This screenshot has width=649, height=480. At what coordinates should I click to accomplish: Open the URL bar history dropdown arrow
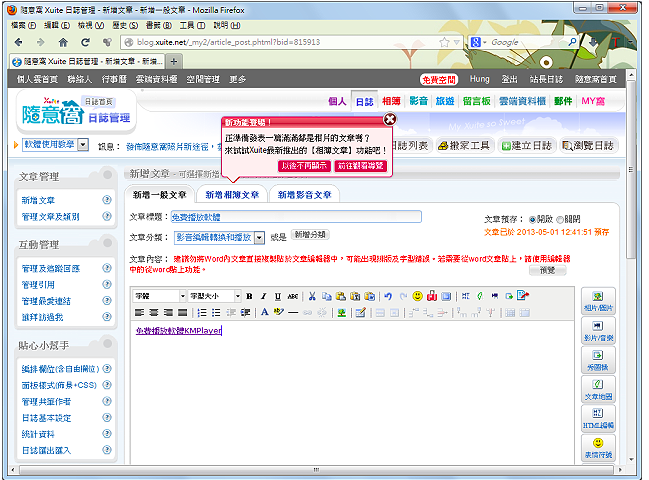pyautogui.click(x=457, y=42)
